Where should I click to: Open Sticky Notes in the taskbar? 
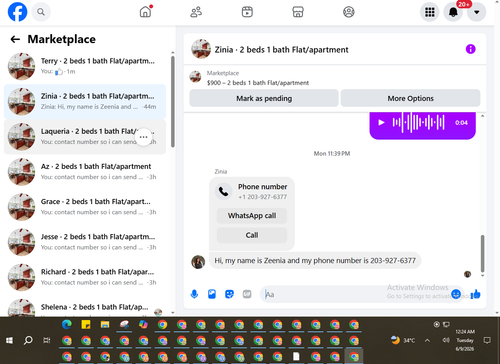[x=86, y=324]
